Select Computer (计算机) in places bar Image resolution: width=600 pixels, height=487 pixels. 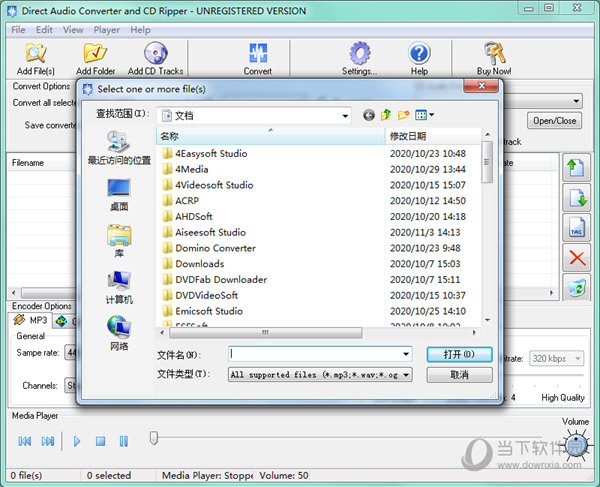[119, 288]
